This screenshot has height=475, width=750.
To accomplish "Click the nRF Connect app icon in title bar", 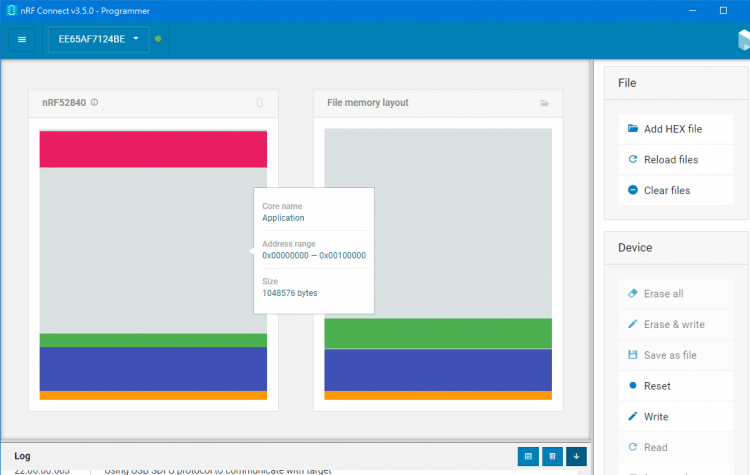I will point(11,10).
